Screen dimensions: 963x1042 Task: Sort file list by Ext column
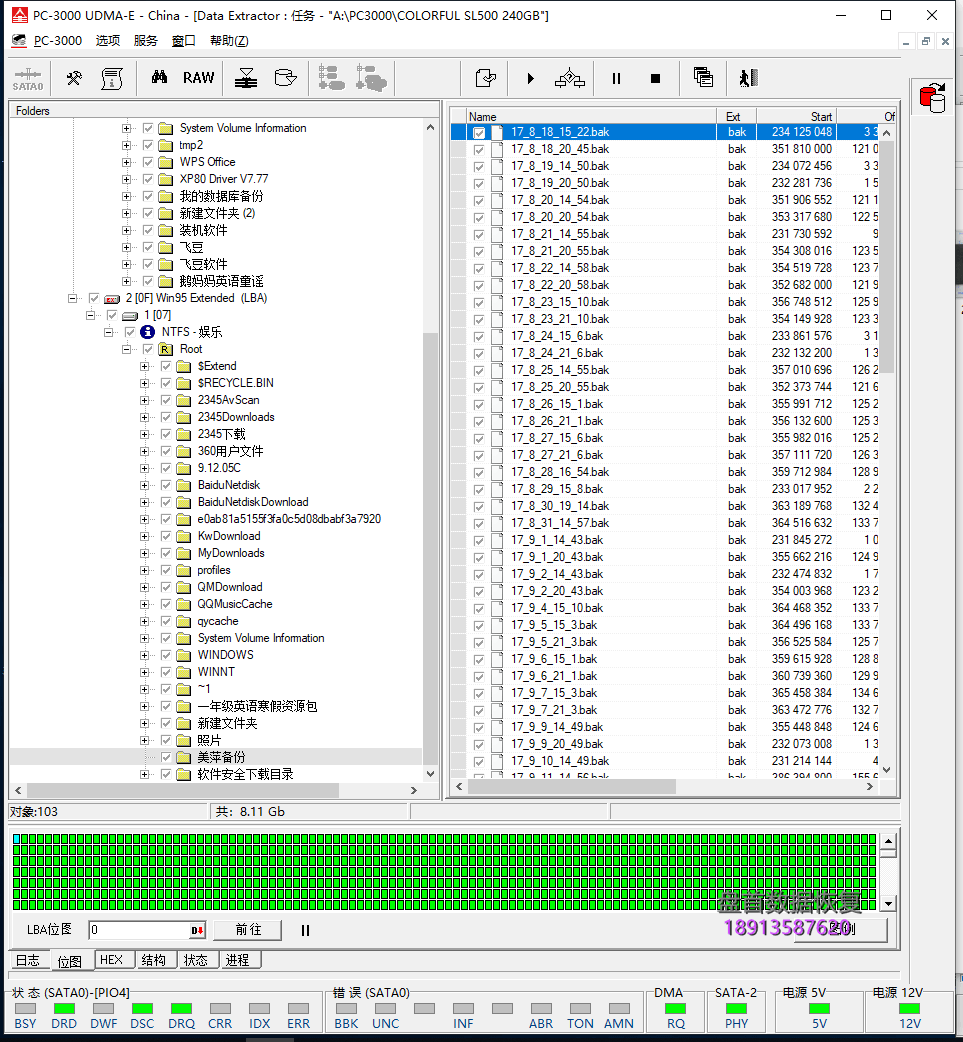[x=736, y=116]
